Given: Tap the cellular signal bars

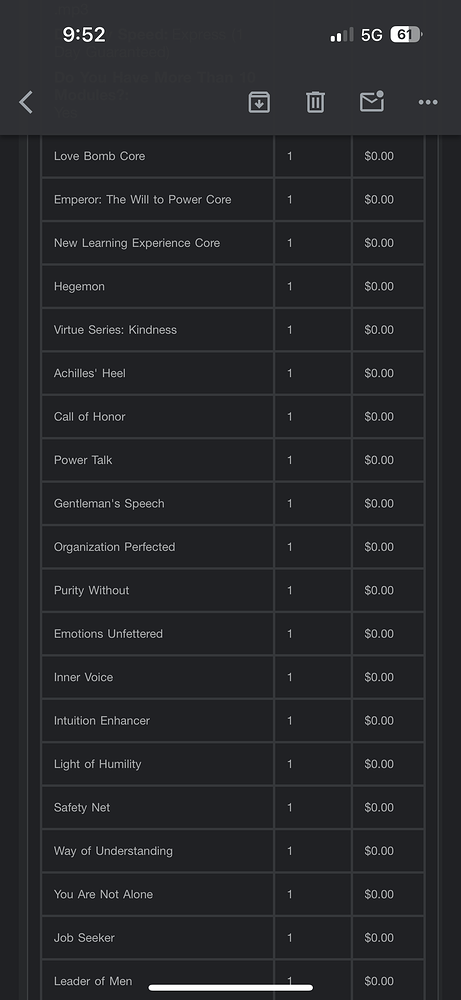Looking at the screenshot, I should coord(342,34).
